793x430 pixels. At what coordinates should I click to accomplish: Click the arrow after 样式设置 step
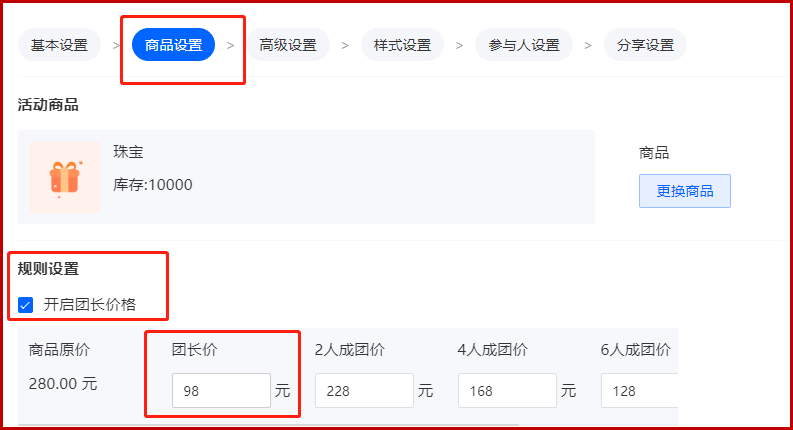[459, 46]
